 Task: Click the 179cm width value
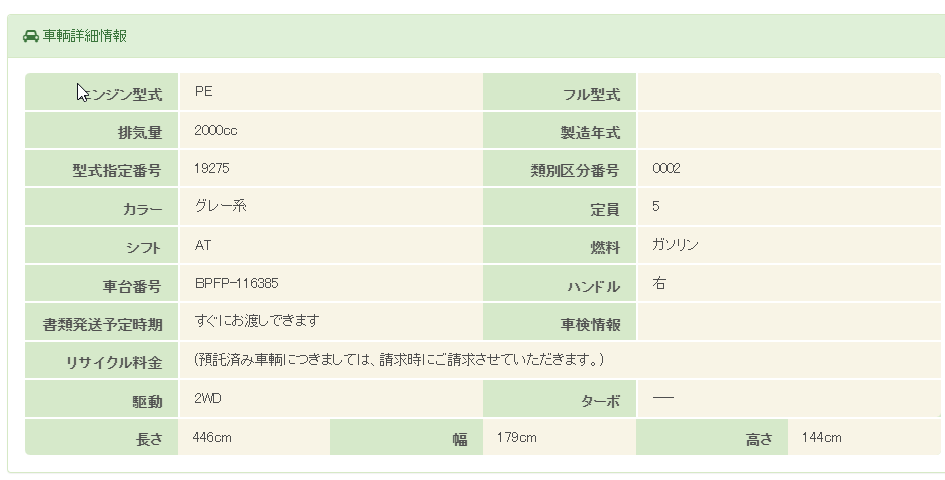click(x=516, y=437)
